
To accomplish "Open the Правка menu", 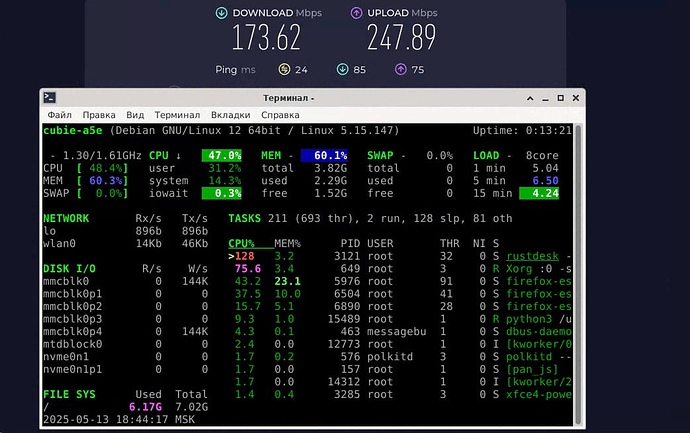I will click(99, 115).
